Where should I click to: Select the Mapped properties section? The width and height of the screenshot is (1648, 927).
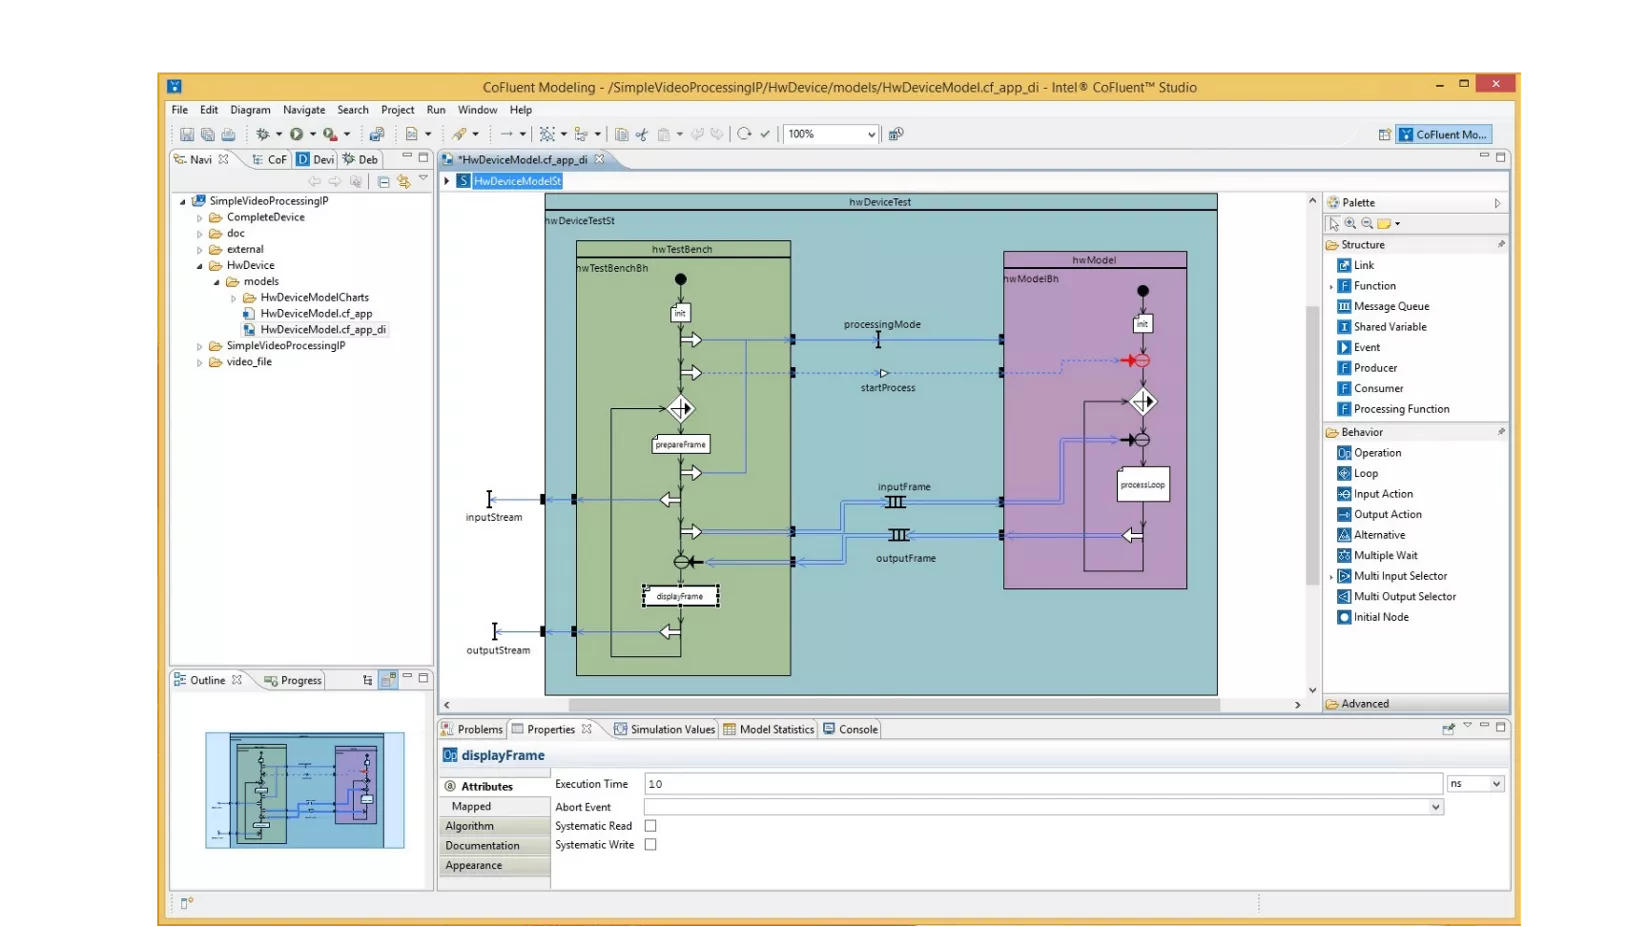coord(495,806)
